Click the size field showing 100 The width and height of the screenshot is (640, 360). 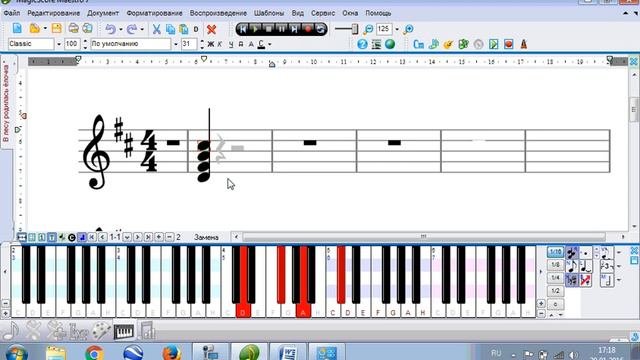click(x=72, y=44)
